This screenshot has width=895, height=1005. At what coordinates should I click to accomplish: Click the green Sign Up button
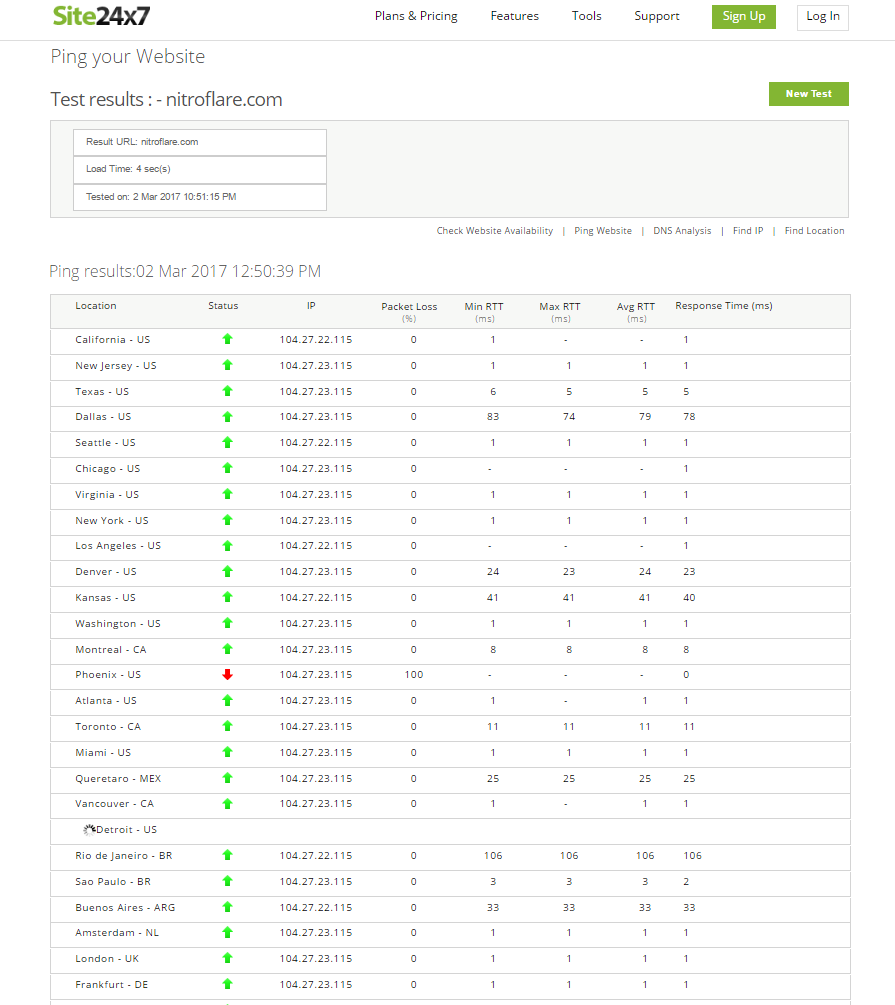[x=744, y=17]
